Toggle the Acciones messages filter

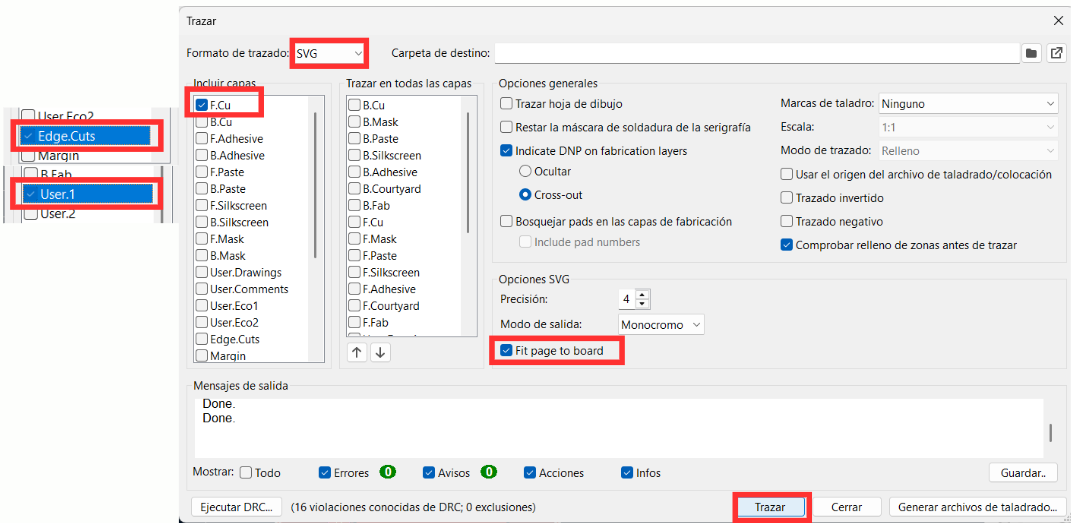coord(530,472)
